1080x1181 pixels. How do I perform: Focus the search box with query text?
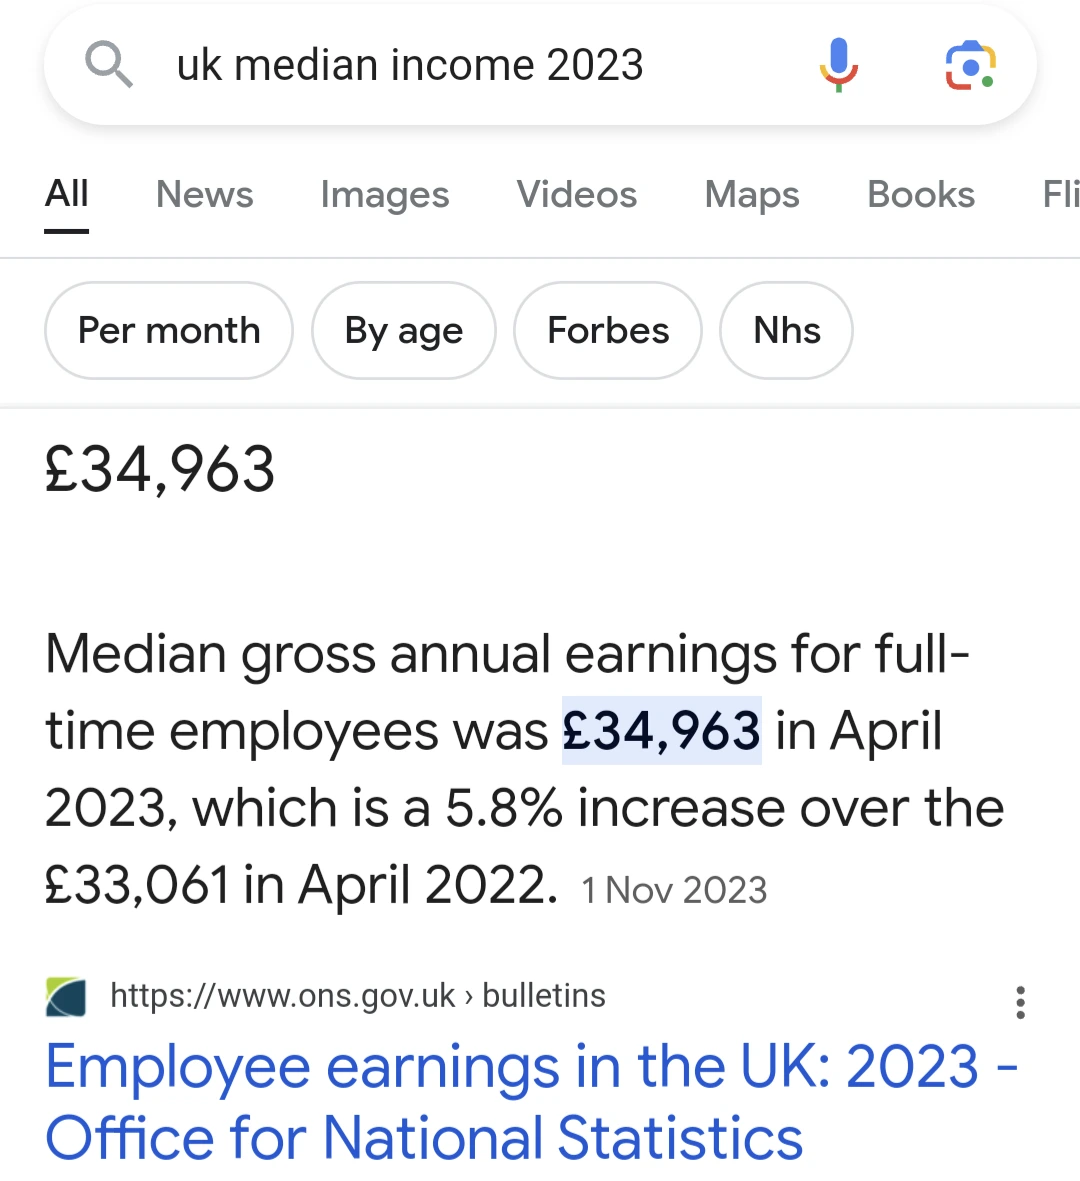[410, 65]
